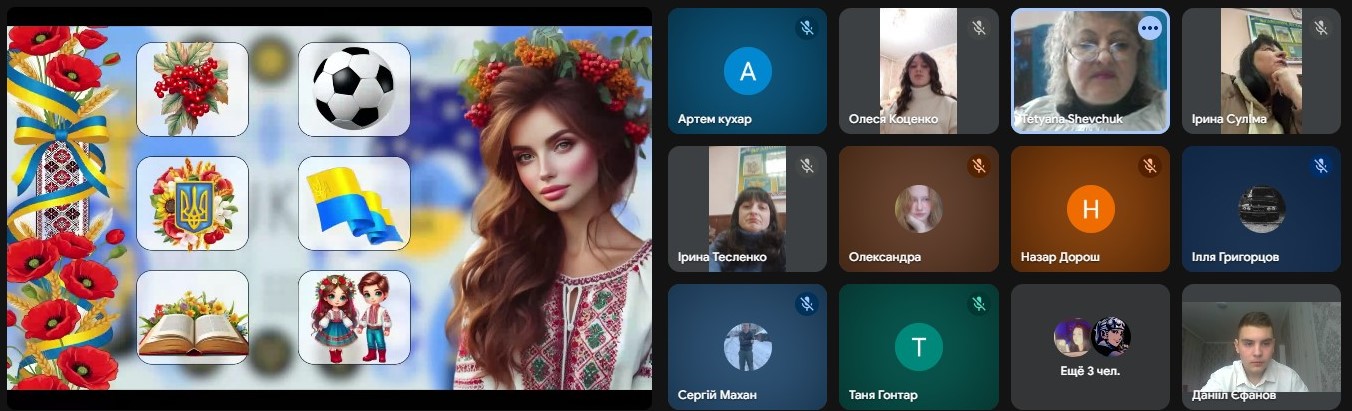Click the muted mic icon on Ілля Григорцов tile
The width and height of the screenshot is (1352, 411).
[x=1321, y=166]
